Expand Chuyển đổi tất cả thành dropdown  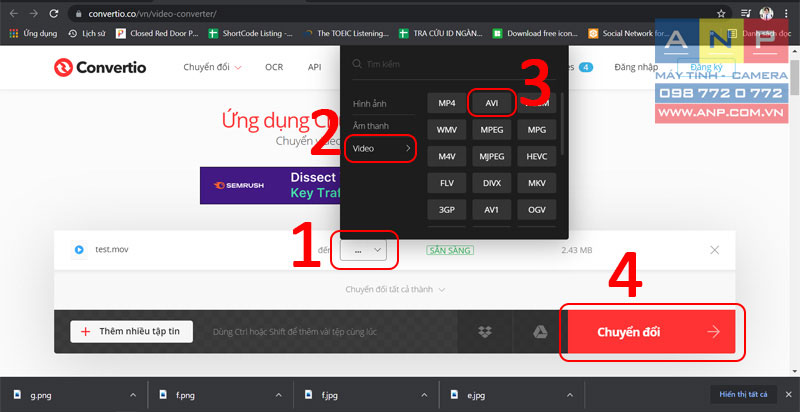tap(395, 289)
